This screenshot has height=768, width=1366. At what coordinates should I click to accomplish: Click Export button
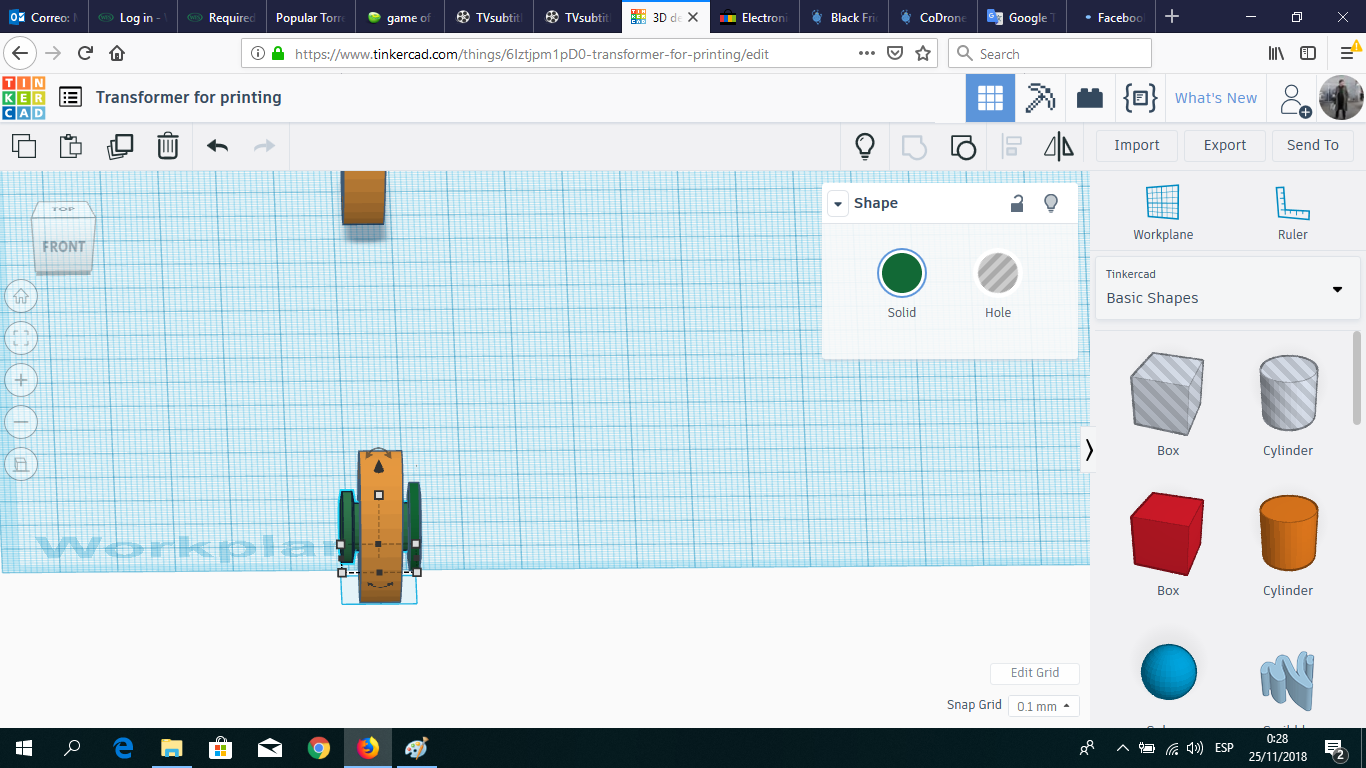point(1225,145)
